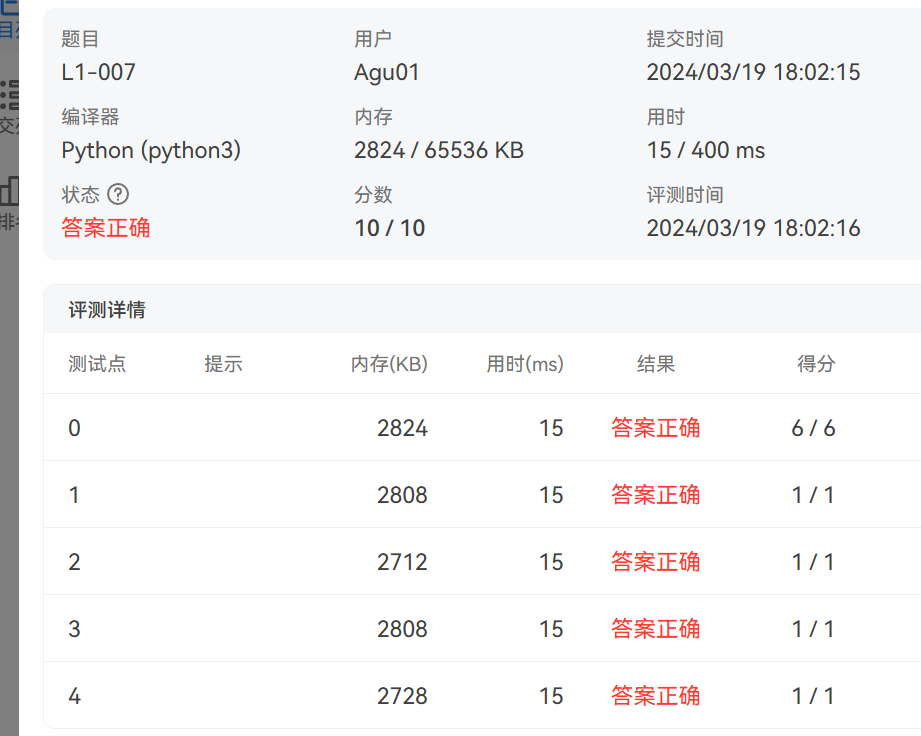The image size is (921, 736).
Task: Click the 答案正确 result for test point 0
Action: (655, 427)
